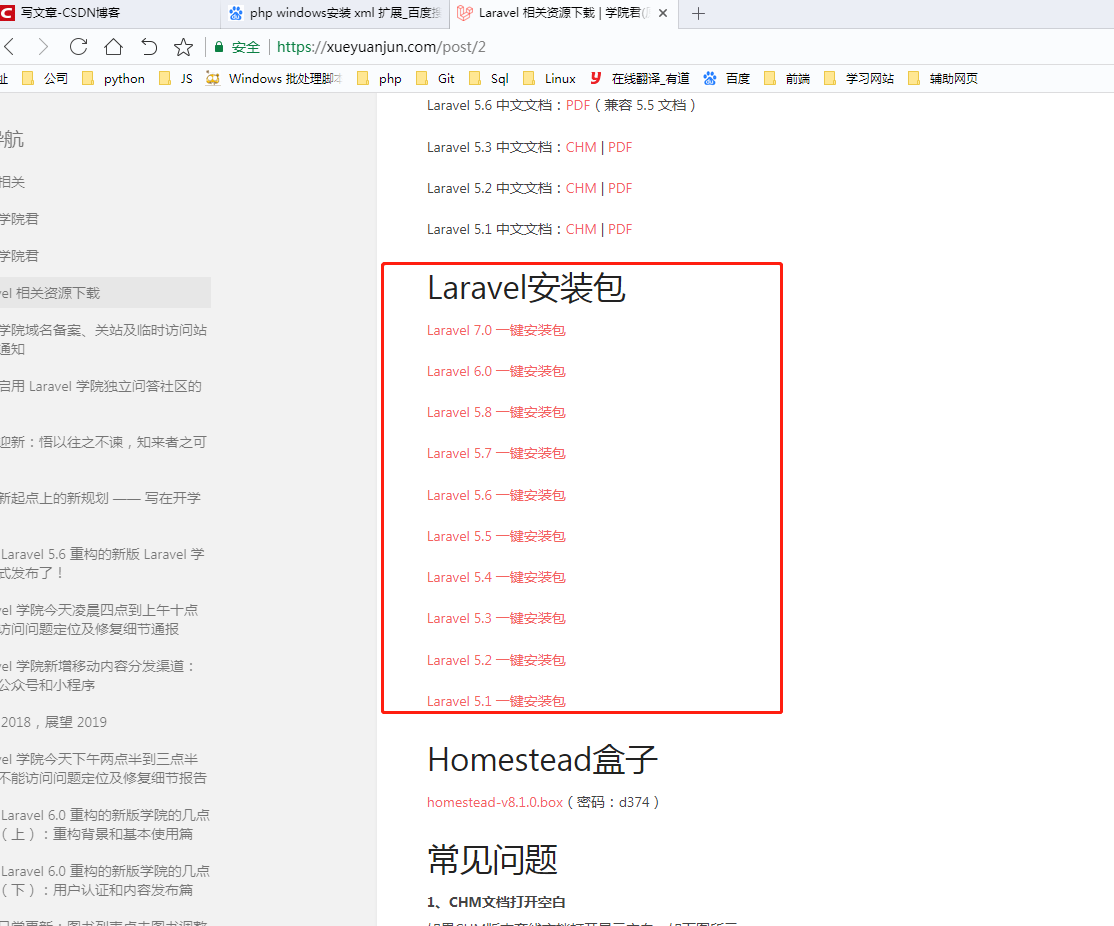Viewport: 1114px width, 926px height.
Task: Click the undo/restore closed tab icon
Action: coord(148,47)
